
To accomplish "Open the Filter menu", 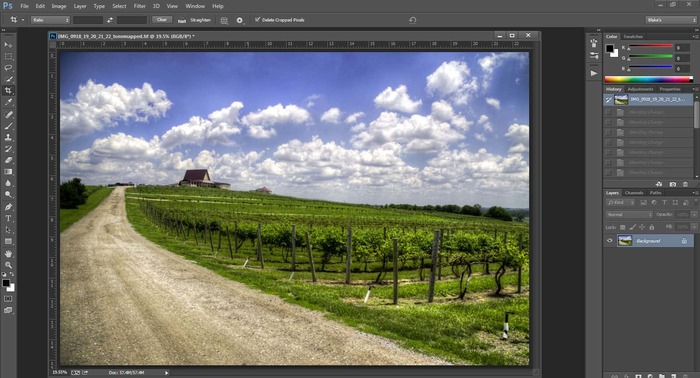I will click(140, 6).
